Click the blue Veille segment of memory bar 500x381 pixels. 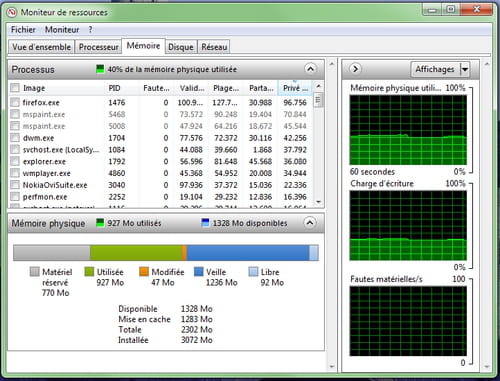point(248,253)
